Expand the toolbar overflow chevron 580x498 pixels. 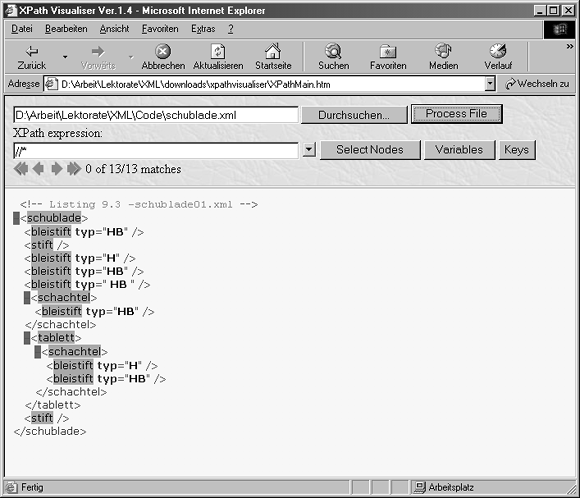coord(570,46)
